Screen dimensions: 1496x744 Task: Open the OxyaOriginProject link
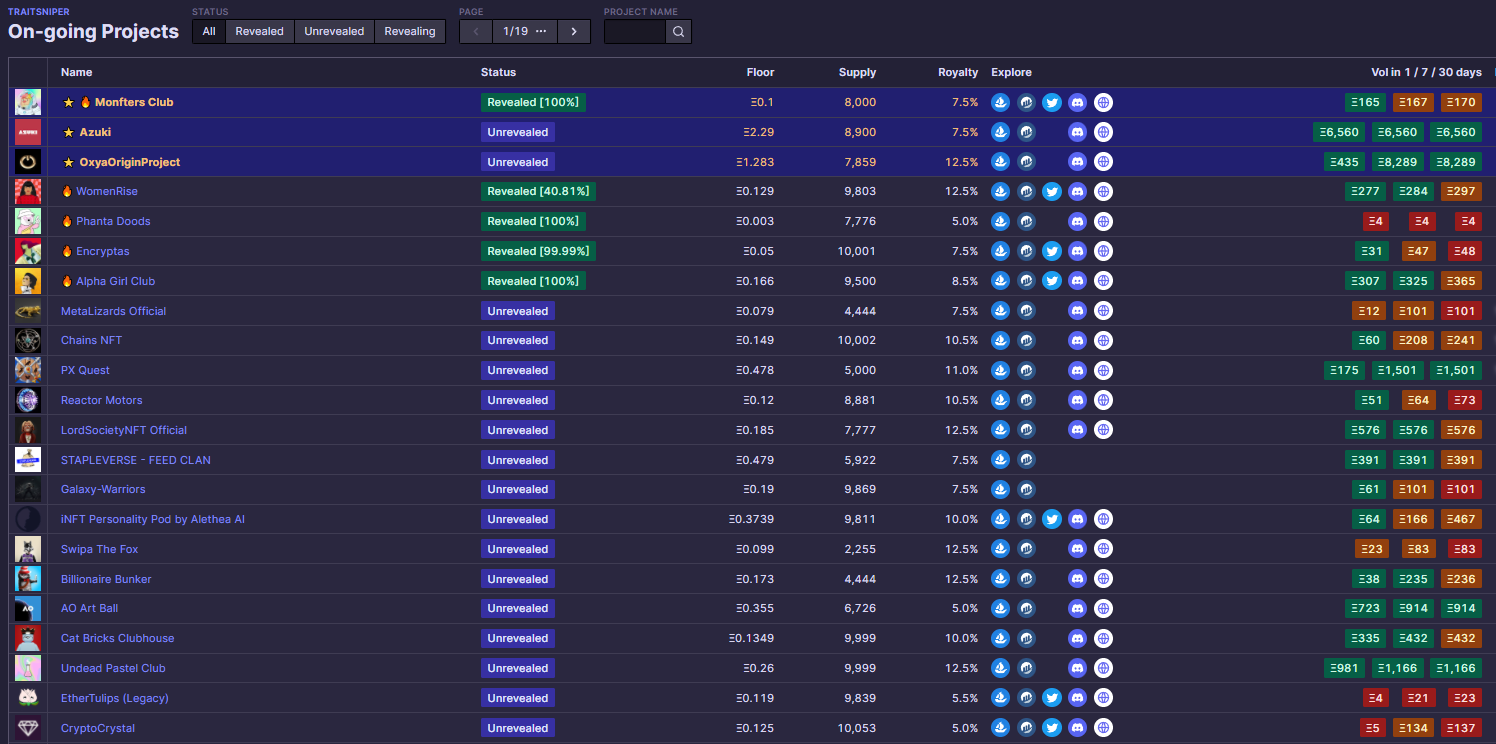(130, 162)
